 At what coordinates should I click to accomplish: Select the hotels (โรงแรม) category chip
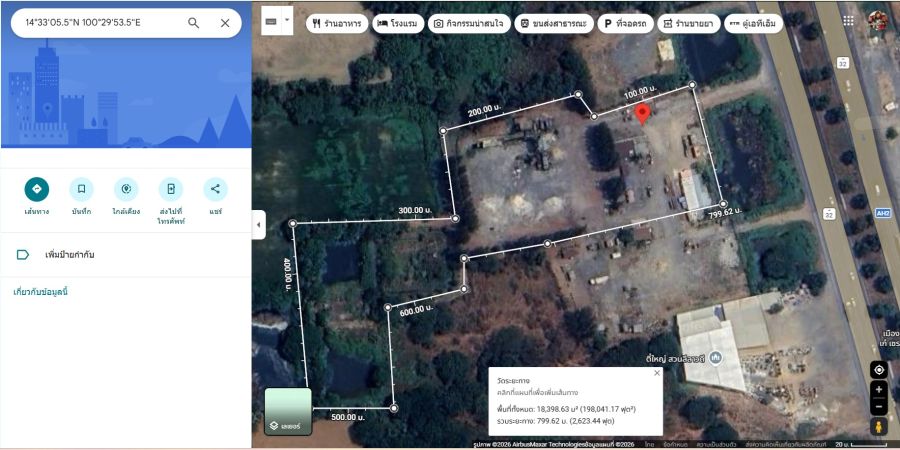397,23
